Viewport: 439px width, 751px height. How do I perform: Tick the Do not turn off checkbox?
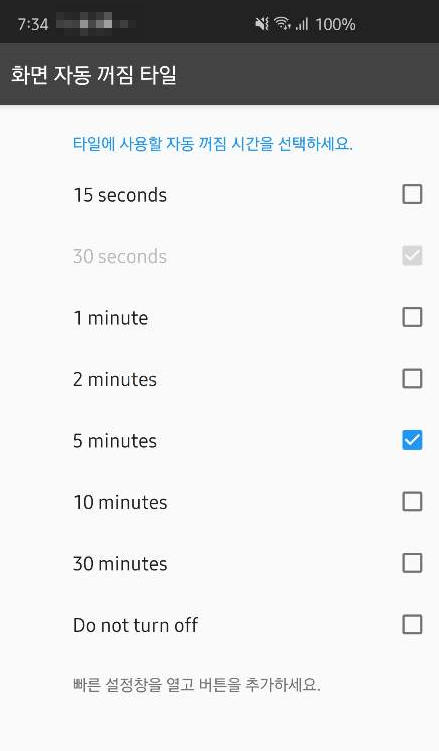pyautogui.click(x=412, y=624)
